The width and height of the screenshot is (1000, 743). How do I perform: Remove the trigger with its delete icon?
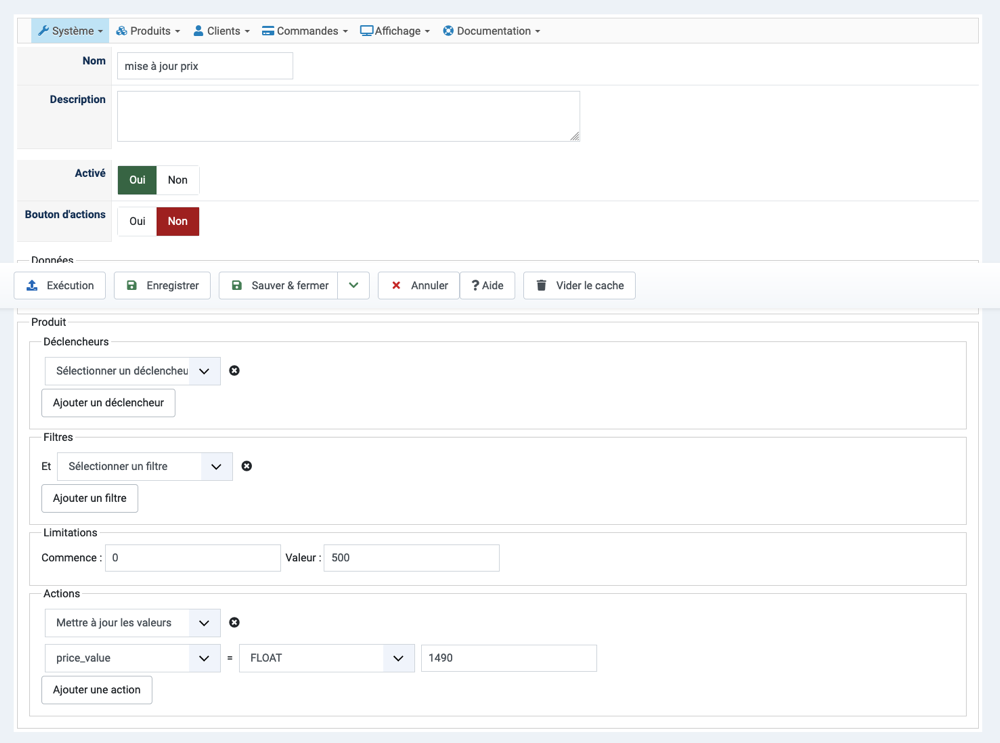click(x=234, y=371)
